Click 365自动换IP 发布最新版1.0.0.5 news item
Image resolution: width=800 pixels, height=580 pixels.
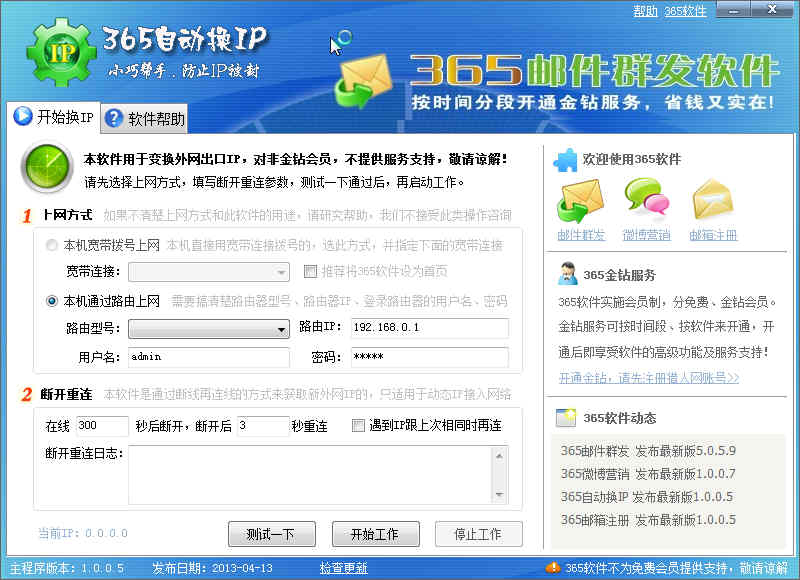point(646,497)
